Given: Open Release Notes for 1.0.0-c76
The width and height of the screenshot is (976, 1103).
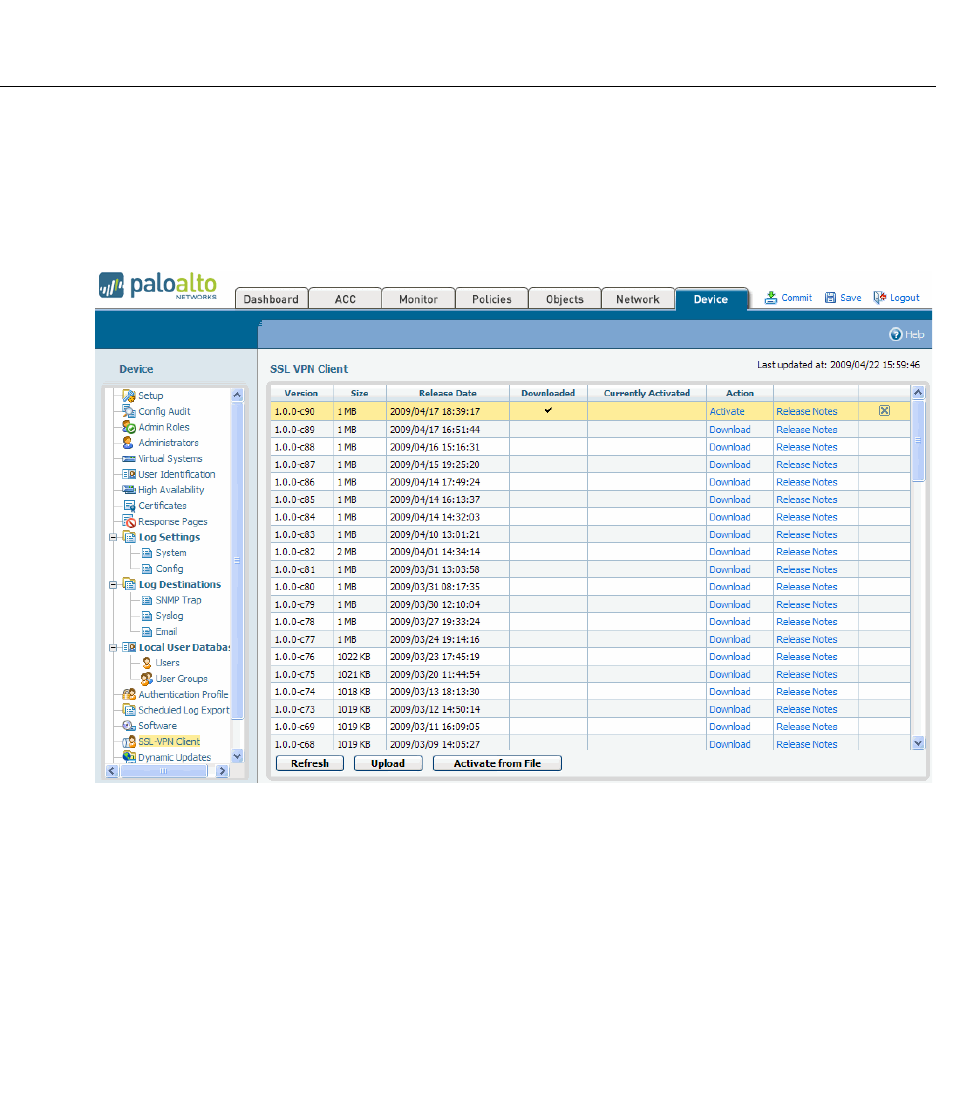Looking at the screenshot, I should 806,657.
